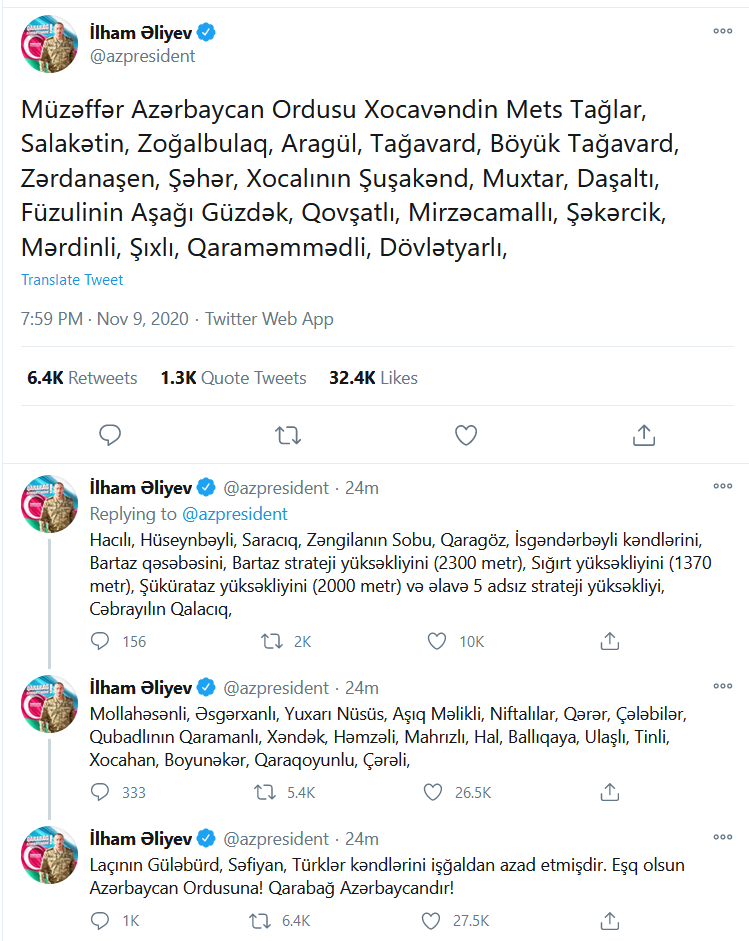Open the 1.3K Quote Tweets list

(x=233, y=378)
